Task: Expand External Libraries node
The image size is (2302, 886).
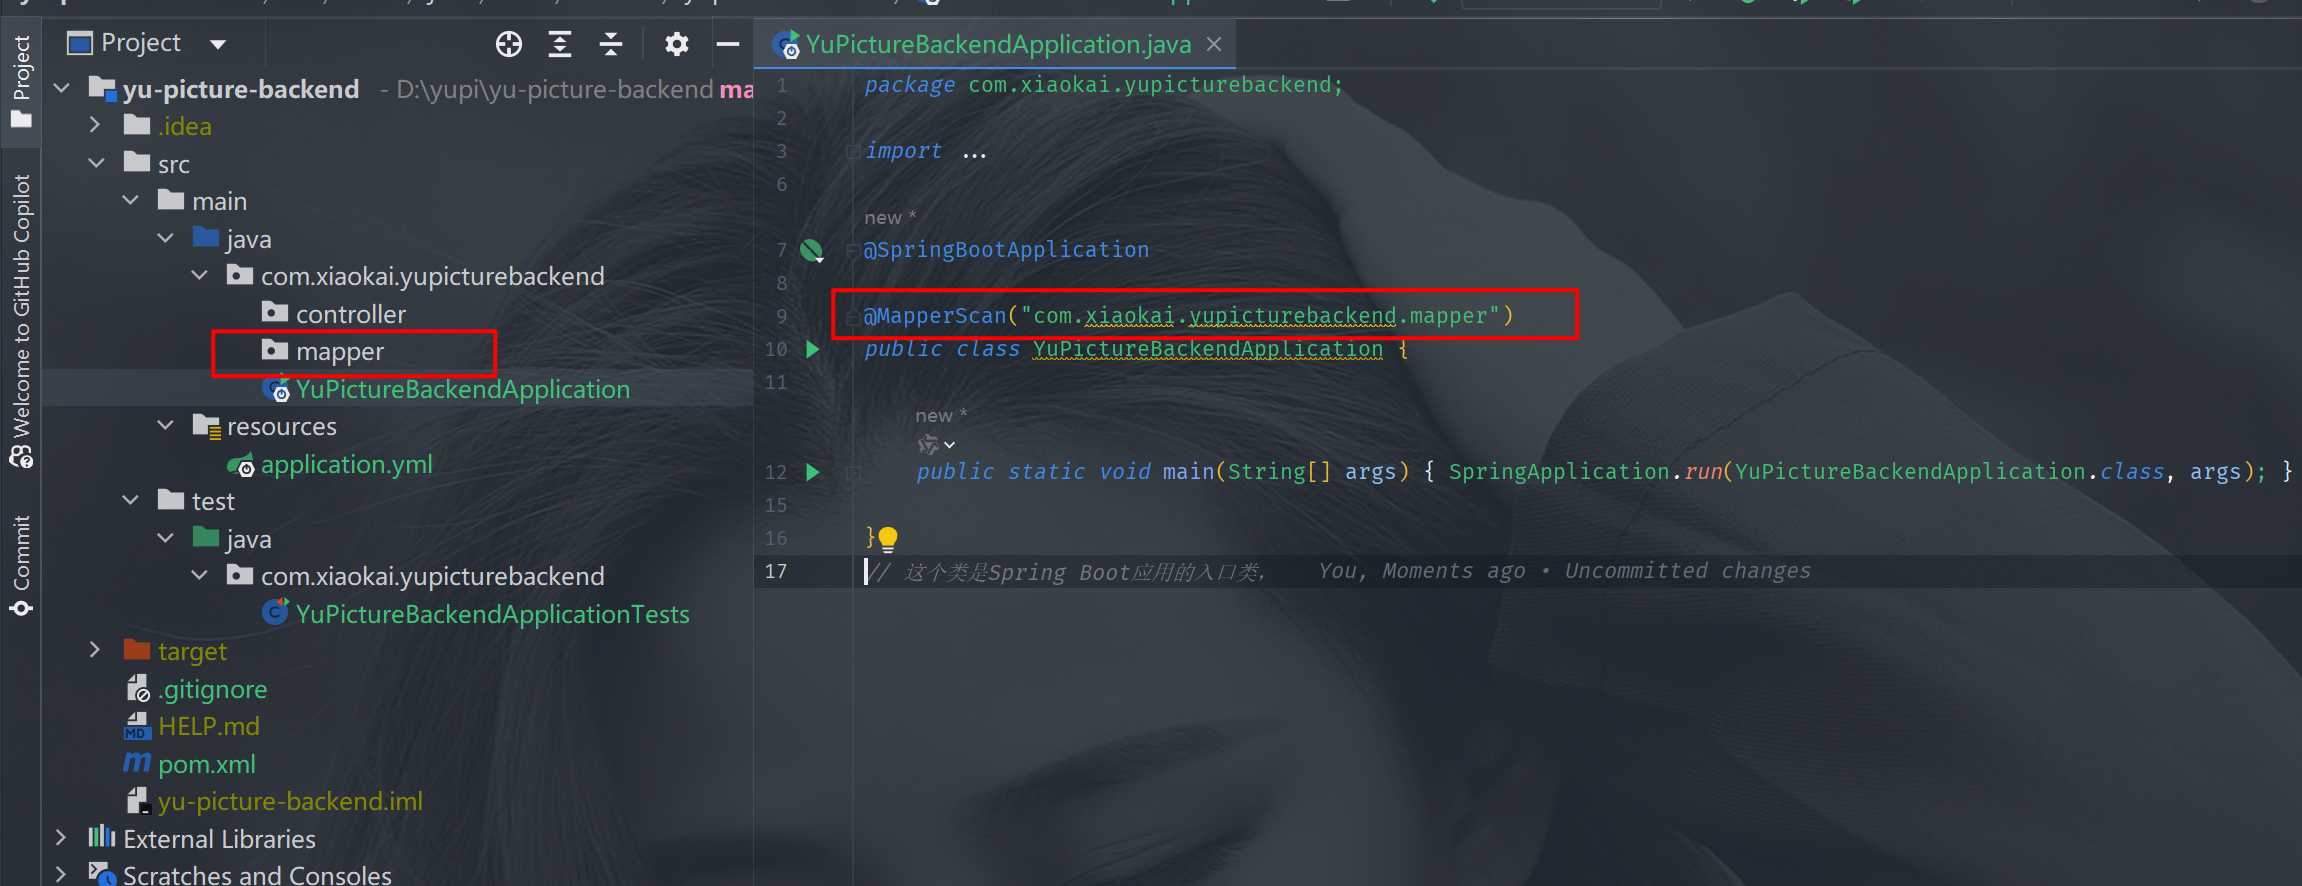Action: tap(61, 838)
